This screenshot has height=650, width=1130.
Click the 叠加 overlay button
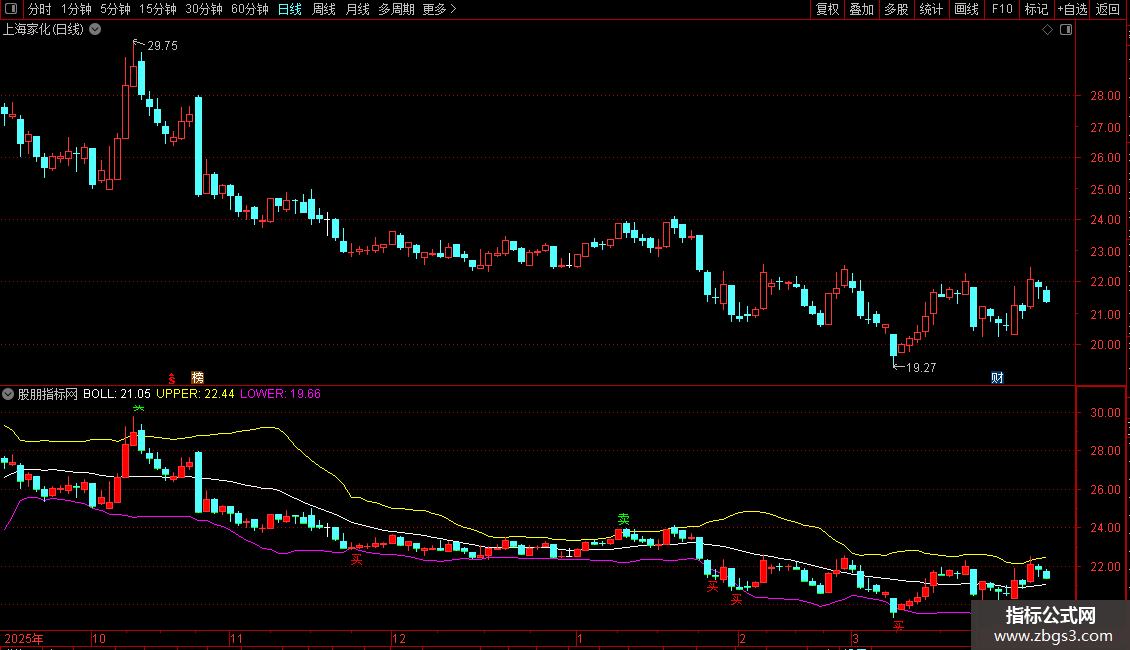point(861,9)
